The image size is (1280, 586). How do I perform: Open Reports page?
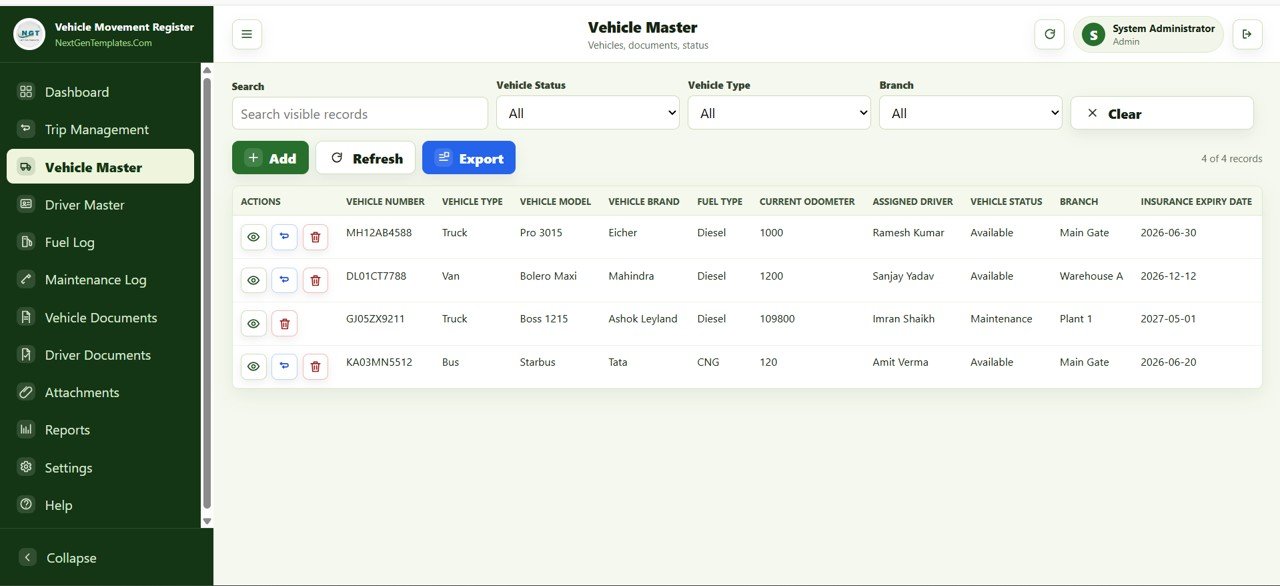(x=100, y=430)
